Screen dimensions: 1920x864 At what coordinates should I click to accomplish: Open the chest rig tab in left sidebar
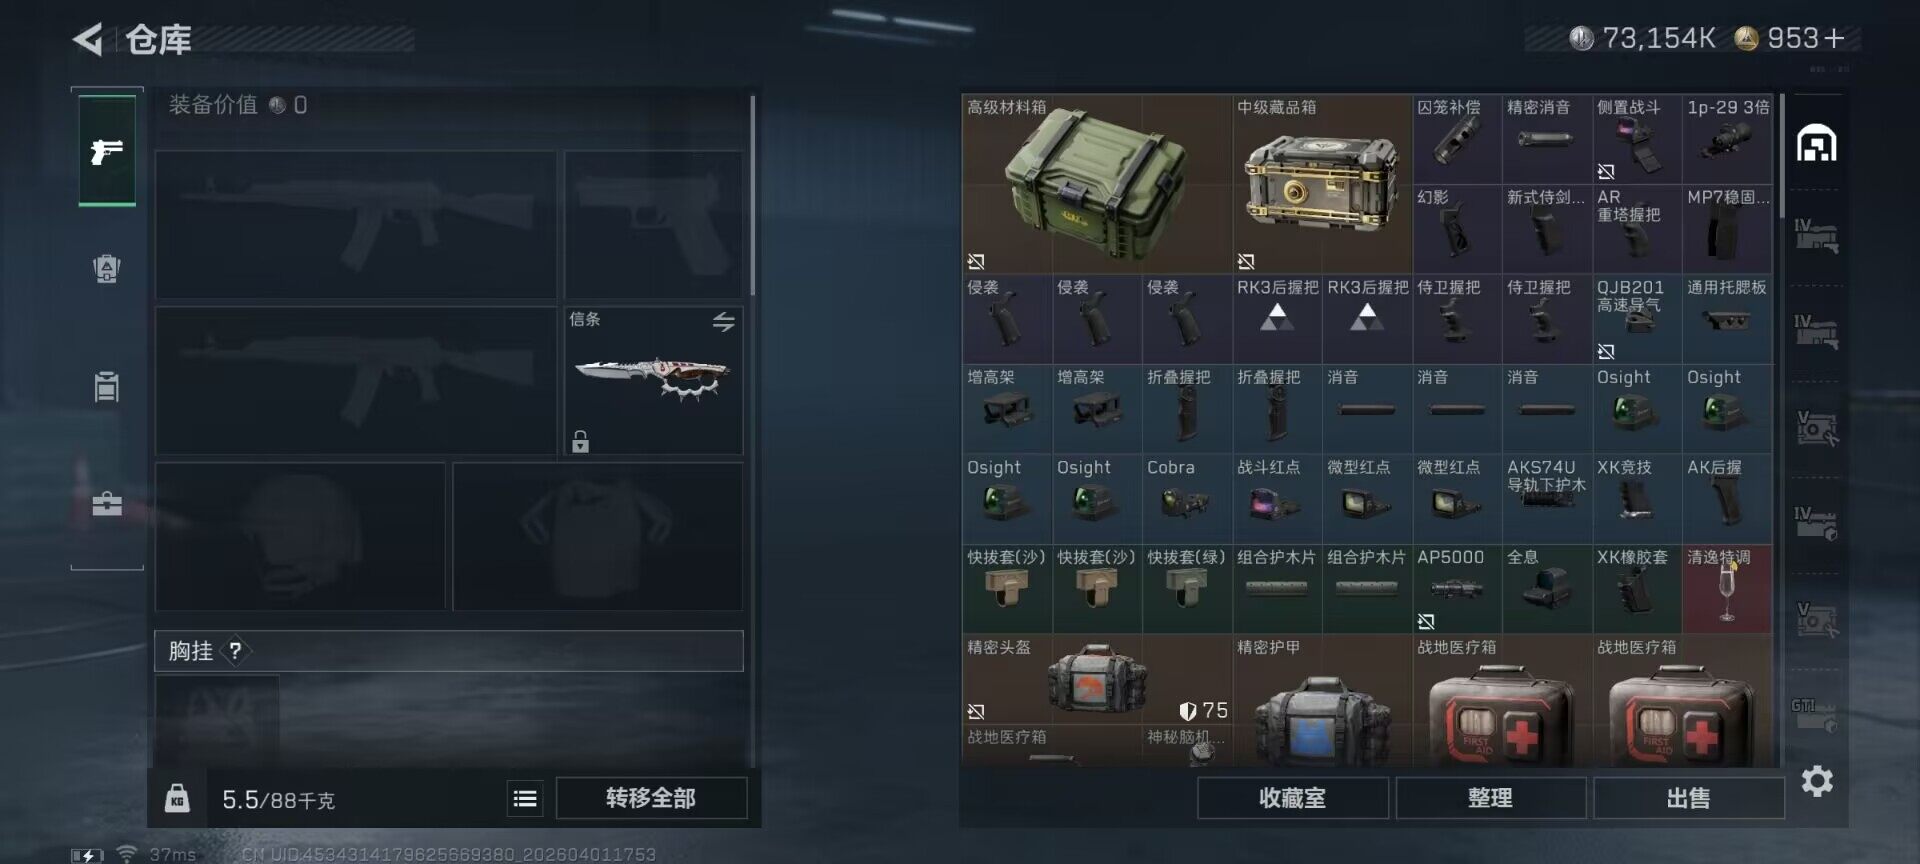coord(107,386)
